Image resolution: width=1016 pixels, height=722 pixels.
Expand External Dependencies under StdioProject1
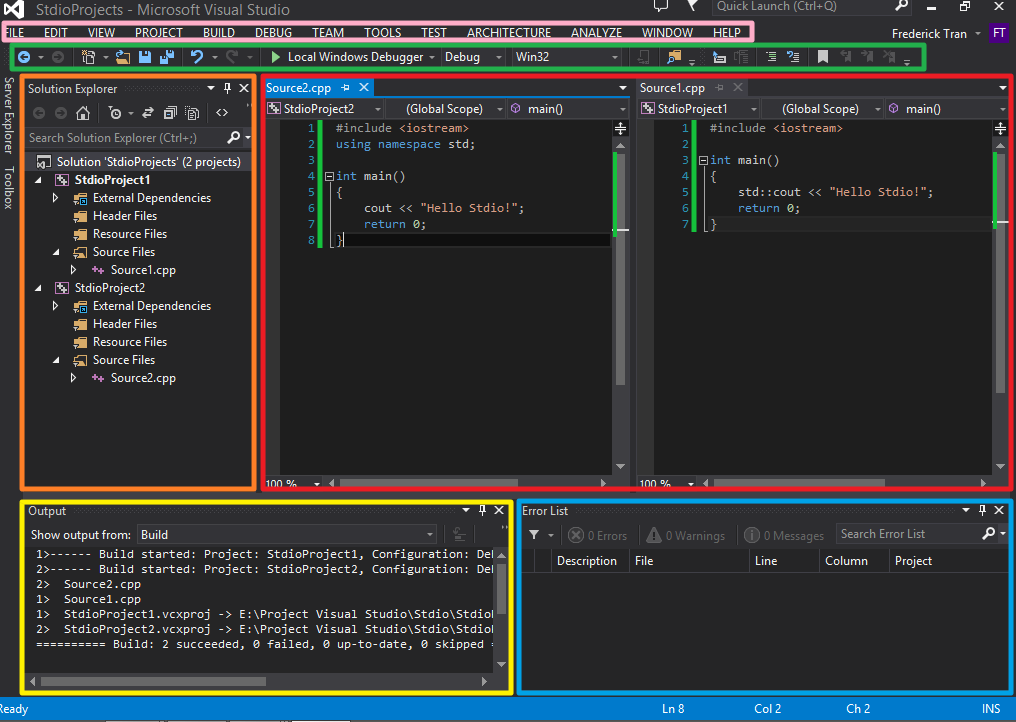click(x=56, y=198)
